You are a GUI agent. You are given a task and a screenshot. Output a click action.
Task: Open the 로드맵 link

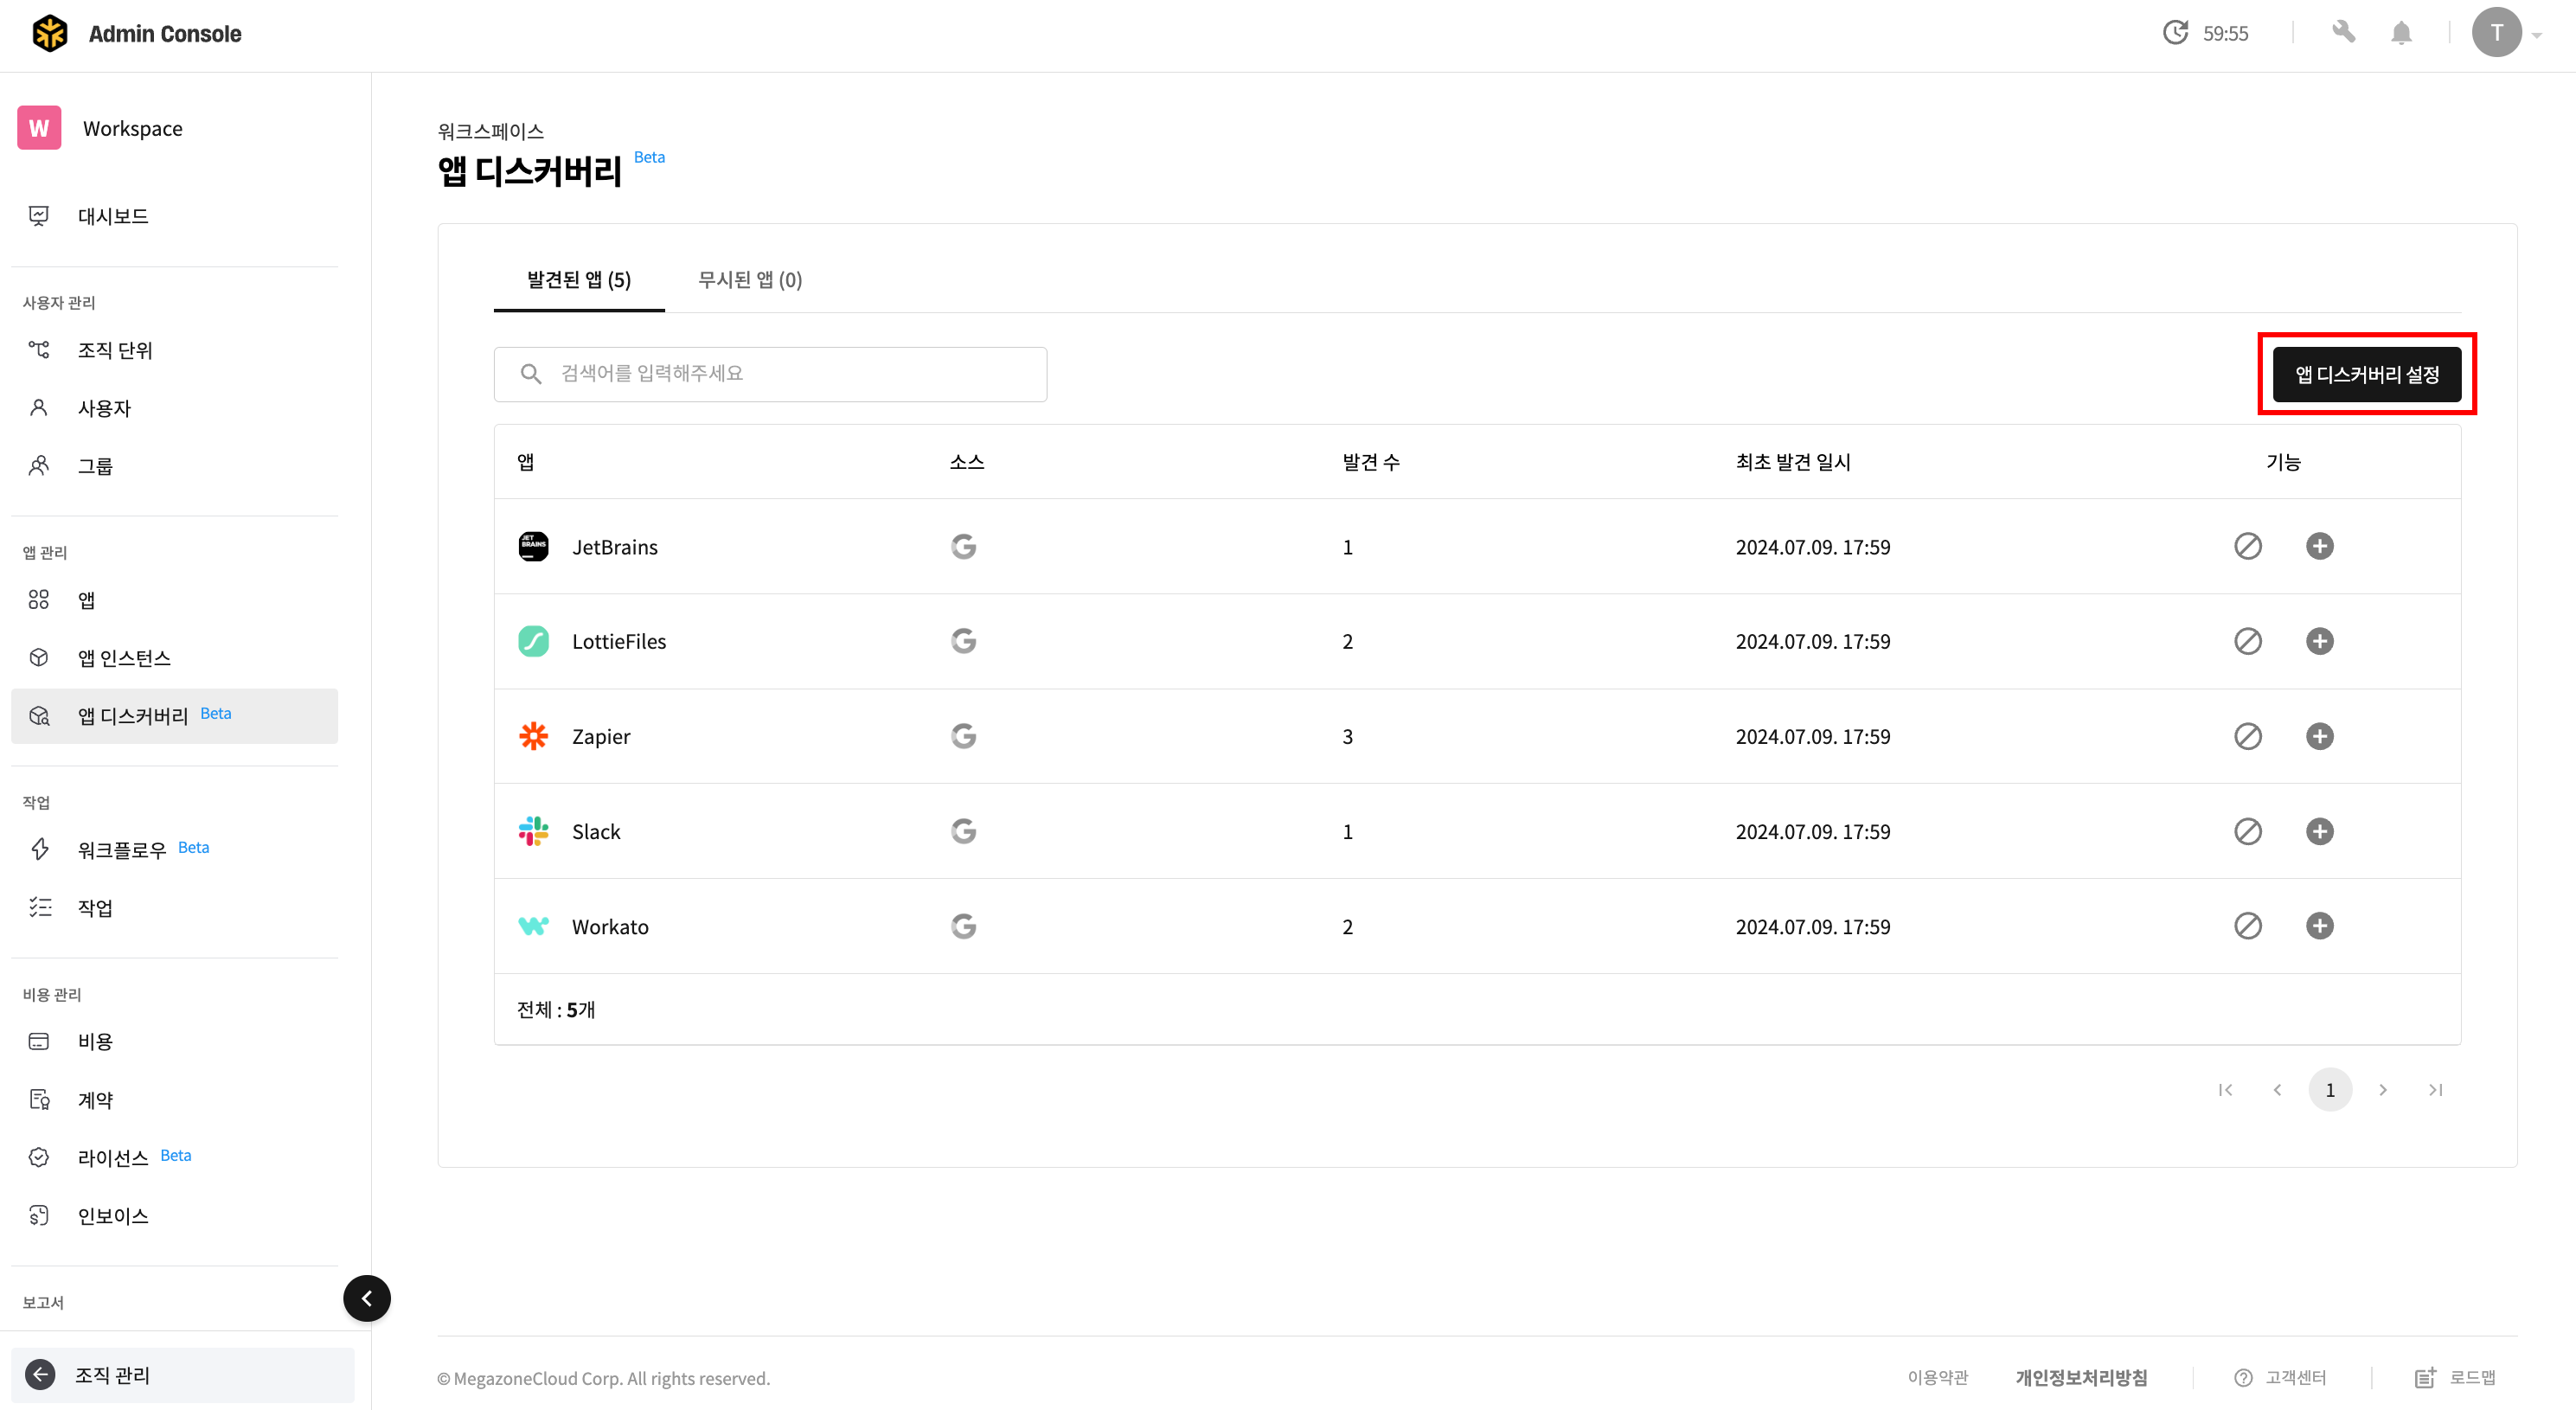click(x=2455, y=1378)
